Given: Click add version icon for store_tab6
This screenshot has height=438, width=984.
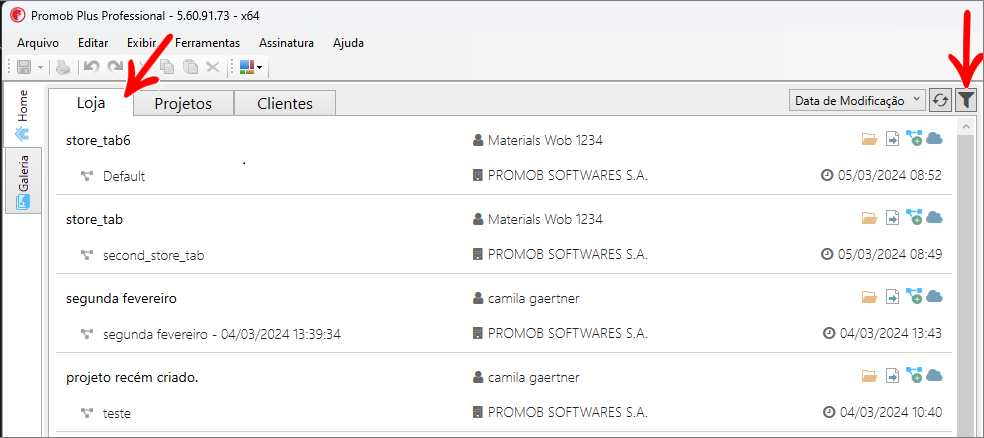Looking at the screenshot, I should pos(913,139).
